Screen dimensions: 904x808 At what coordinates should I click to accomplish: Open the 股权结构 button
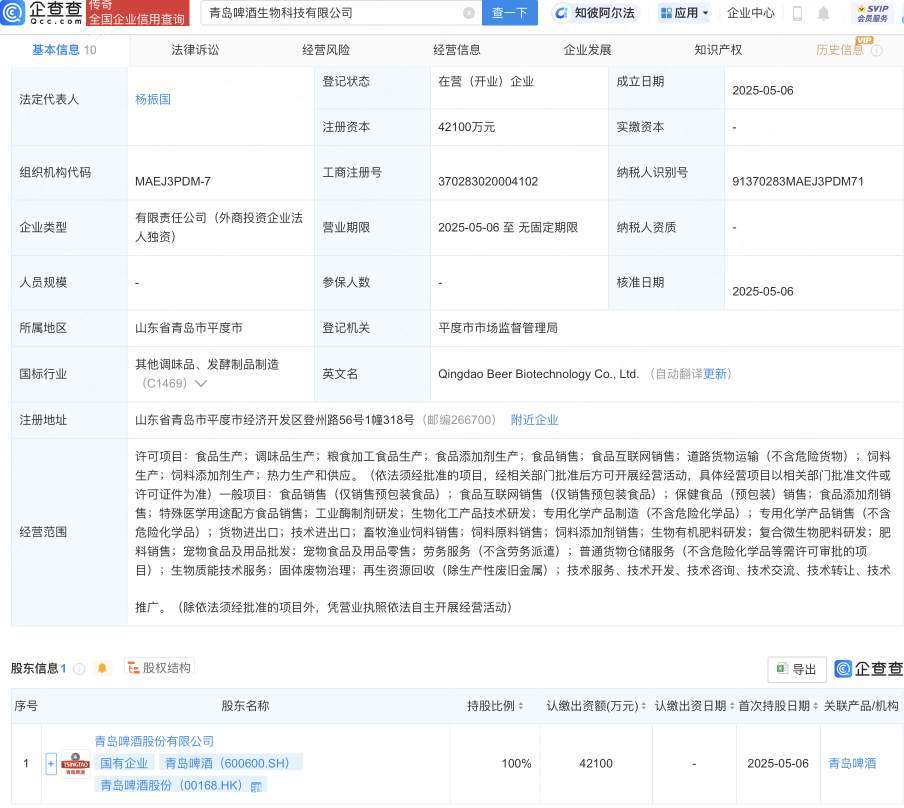tap(159, 668)
